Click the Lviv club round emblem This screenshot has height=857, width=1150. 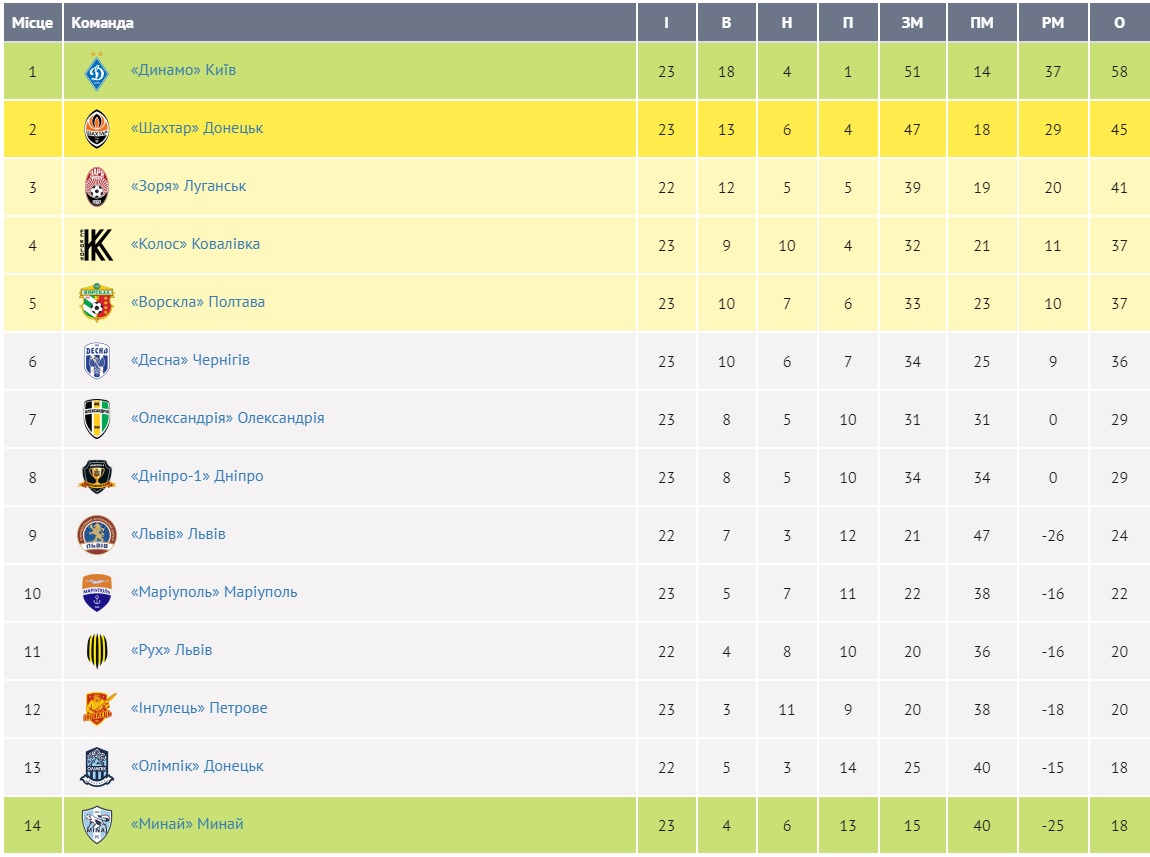[x=97, y=535]
